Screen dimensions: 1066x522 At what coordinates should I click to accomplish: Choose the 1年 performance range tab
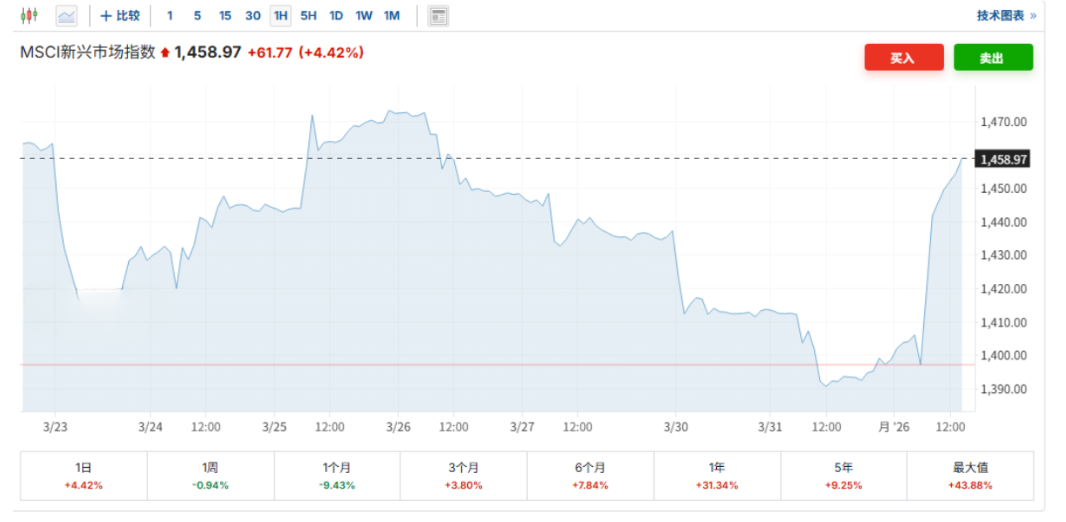[x=717, y=475]
